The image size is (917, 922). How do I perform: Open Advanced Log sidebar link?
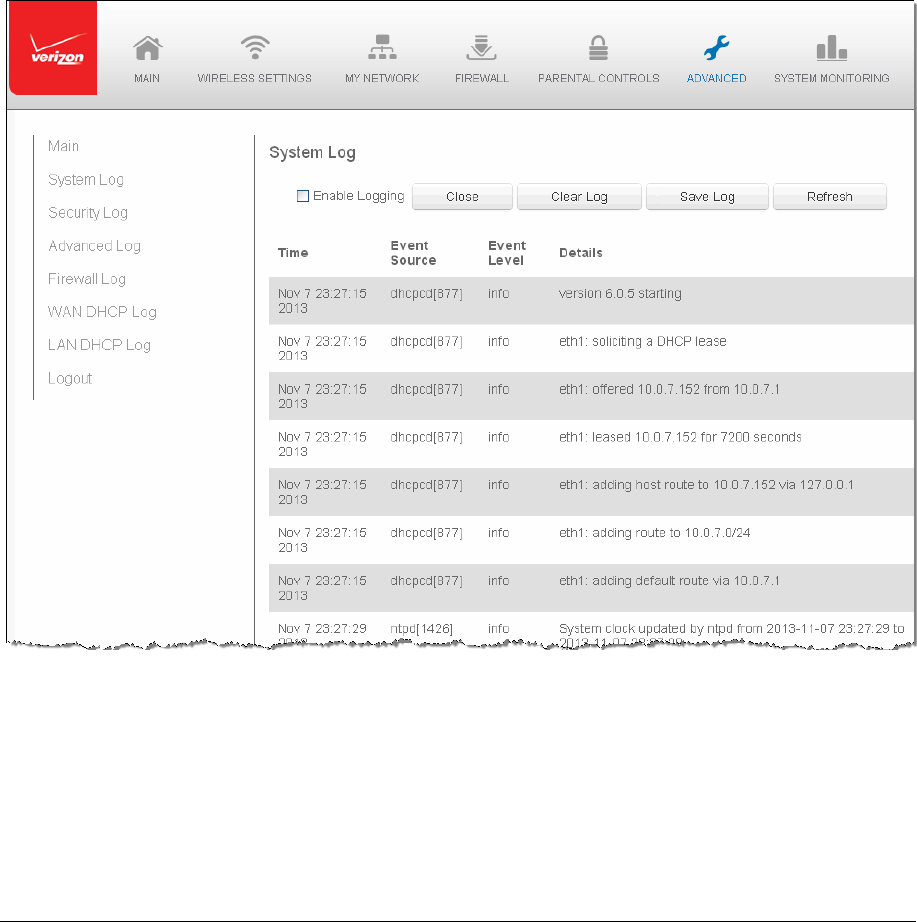(x=94, y=246)
